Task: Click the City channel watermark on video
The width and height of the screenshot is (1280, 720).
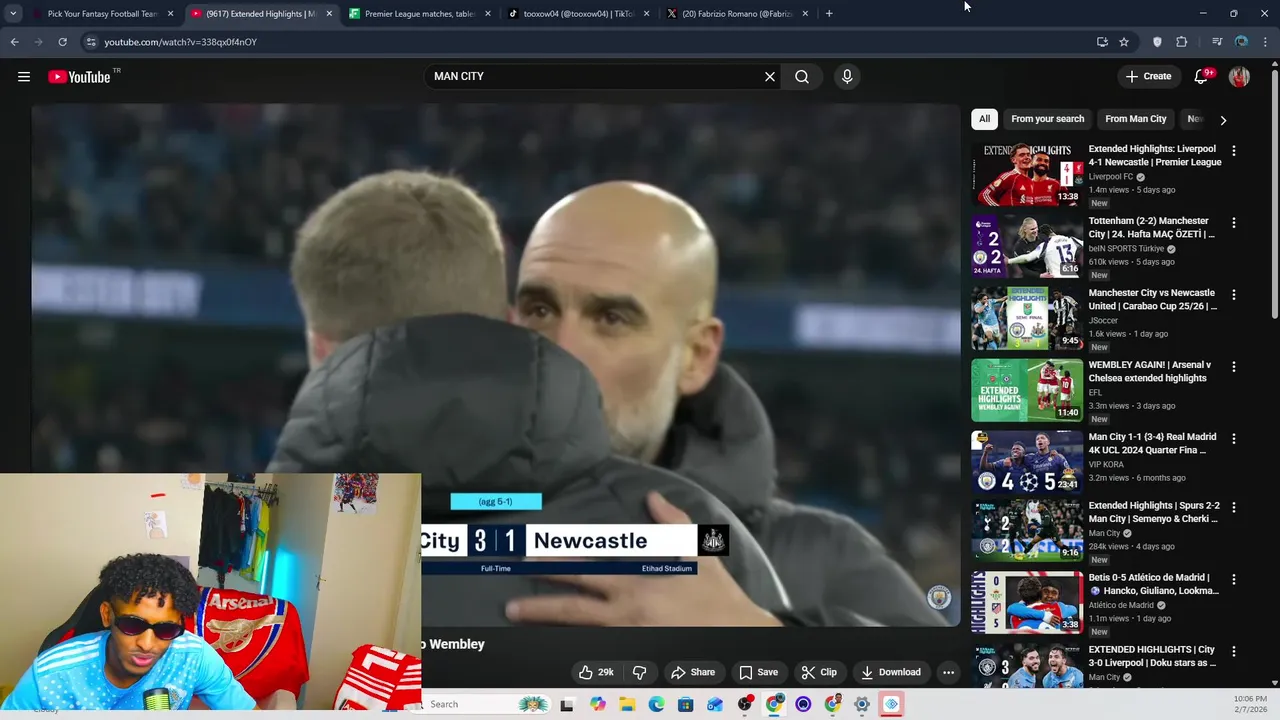Action: [939, 597]
